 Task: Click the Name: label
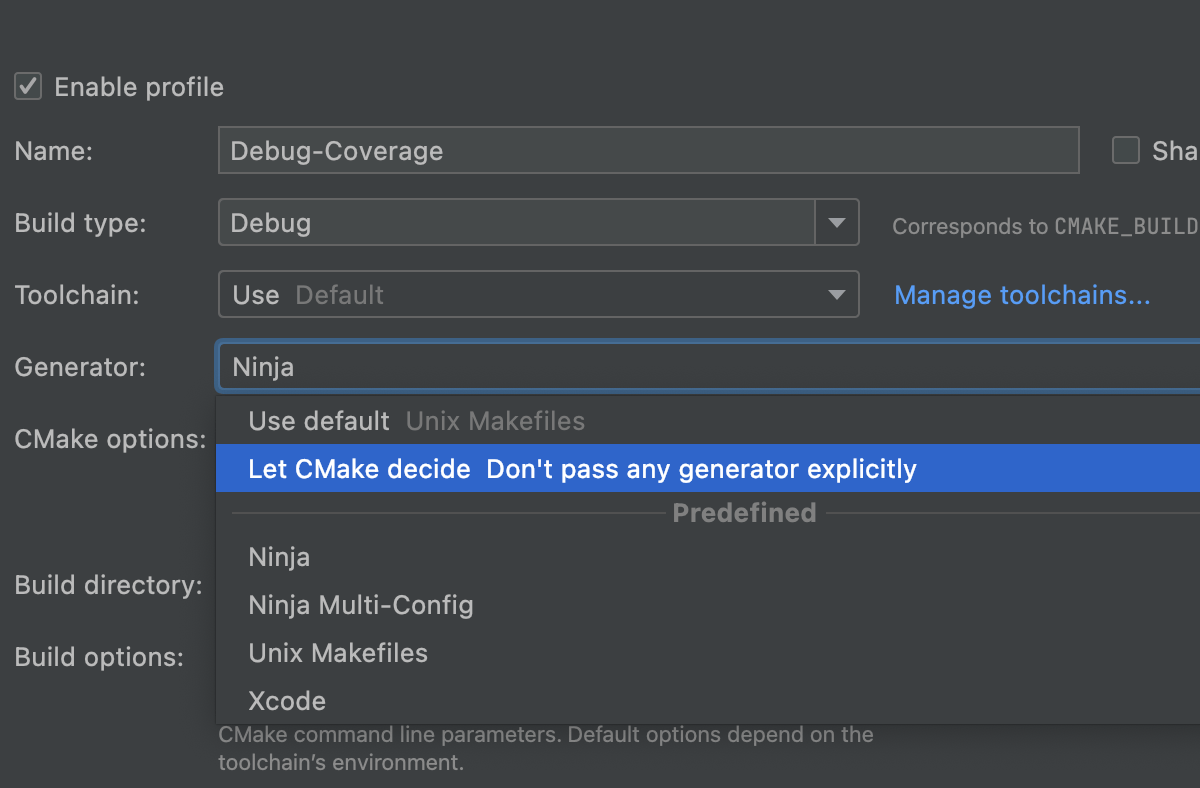pos(53,151)
